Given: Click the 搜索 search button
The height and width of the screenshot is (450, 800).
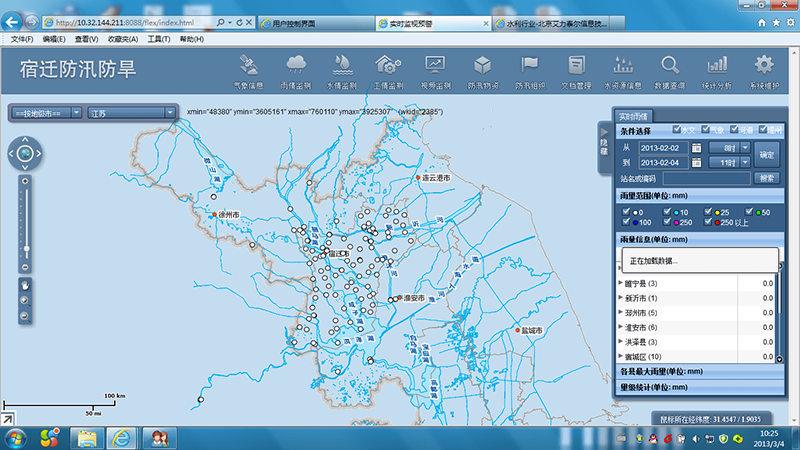Looking at the screenshot, I should (766, 178).
